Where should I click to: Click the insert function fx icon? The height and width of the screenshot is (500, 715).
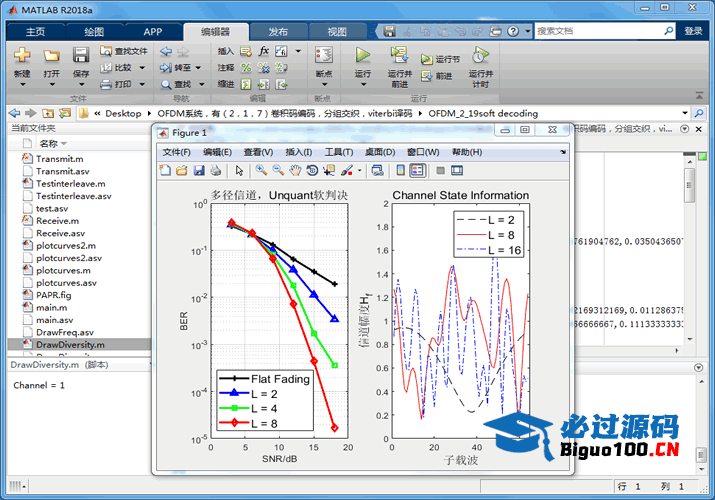264,51
